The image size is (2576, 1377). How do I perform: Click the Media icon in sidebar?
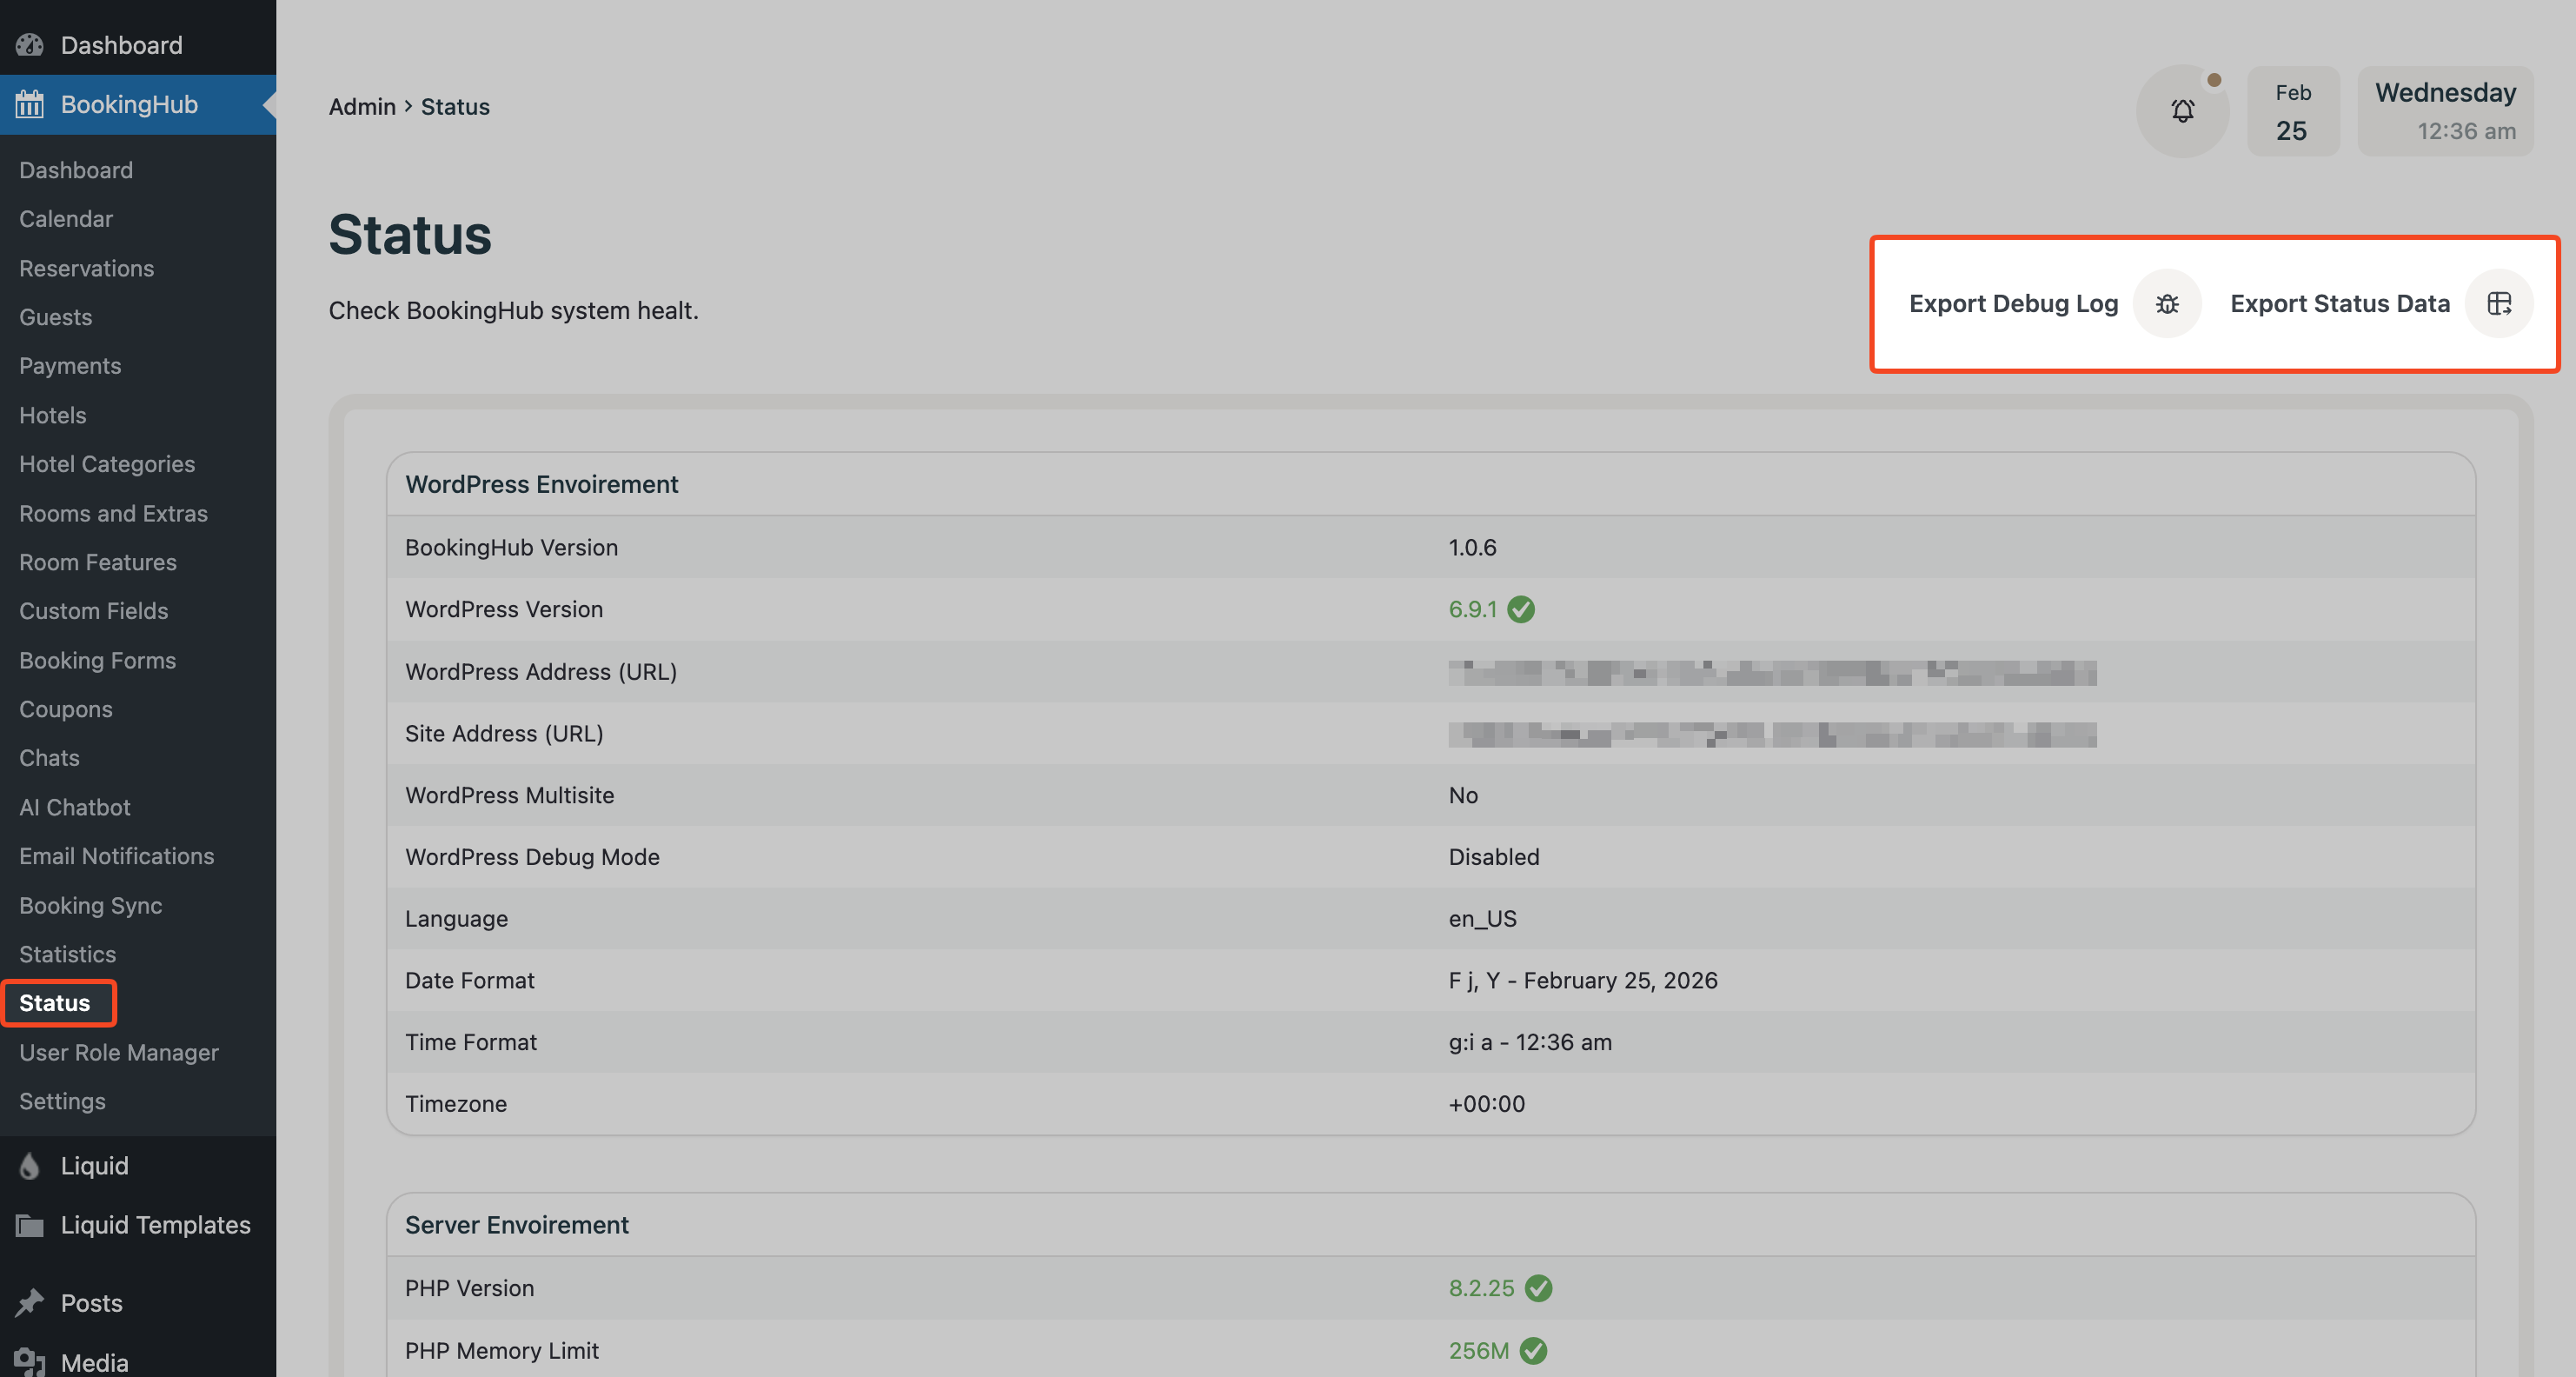click(30, 1361)
